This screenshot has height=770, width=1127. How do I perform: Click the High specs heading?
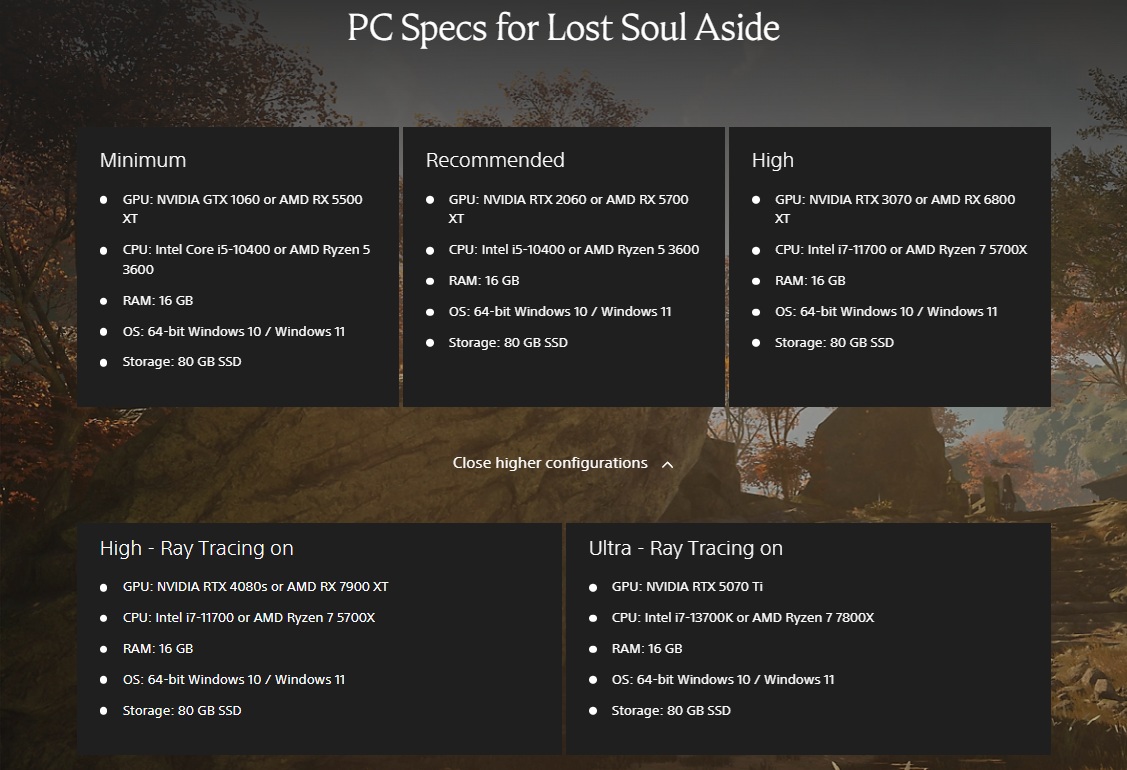point(773,160)
